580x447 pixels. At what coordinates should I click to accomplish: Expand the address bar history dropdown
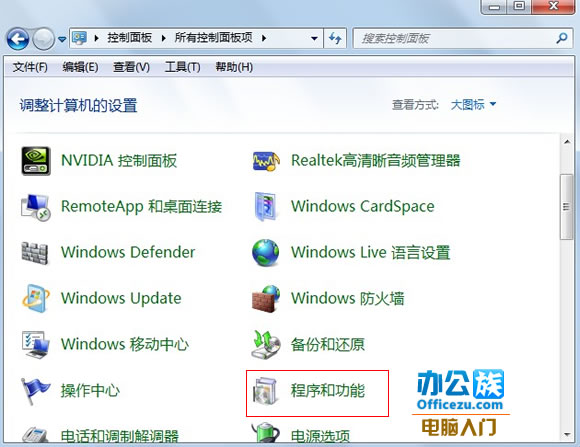(x=314, y=38)
